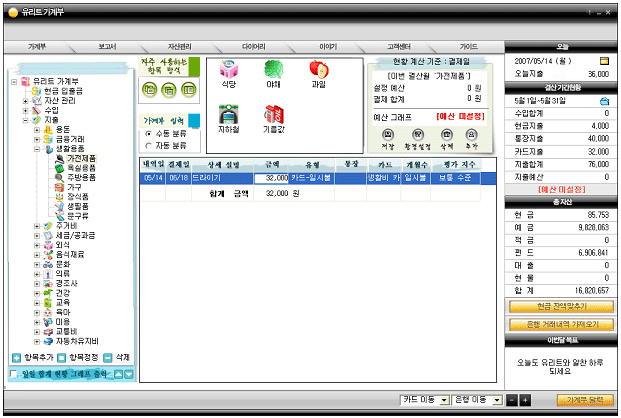Select 욕실용품 in the category tree
This screenshot has width=621, height=418.
81,168
